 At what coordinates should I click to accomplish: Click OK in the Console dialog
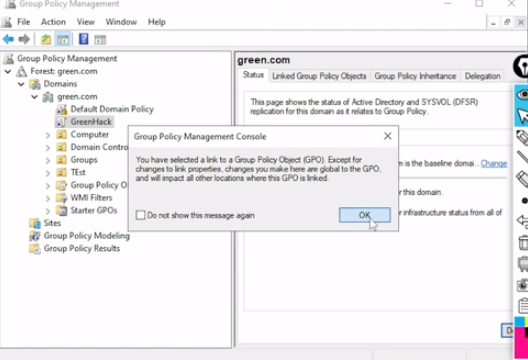coord(365,215)
